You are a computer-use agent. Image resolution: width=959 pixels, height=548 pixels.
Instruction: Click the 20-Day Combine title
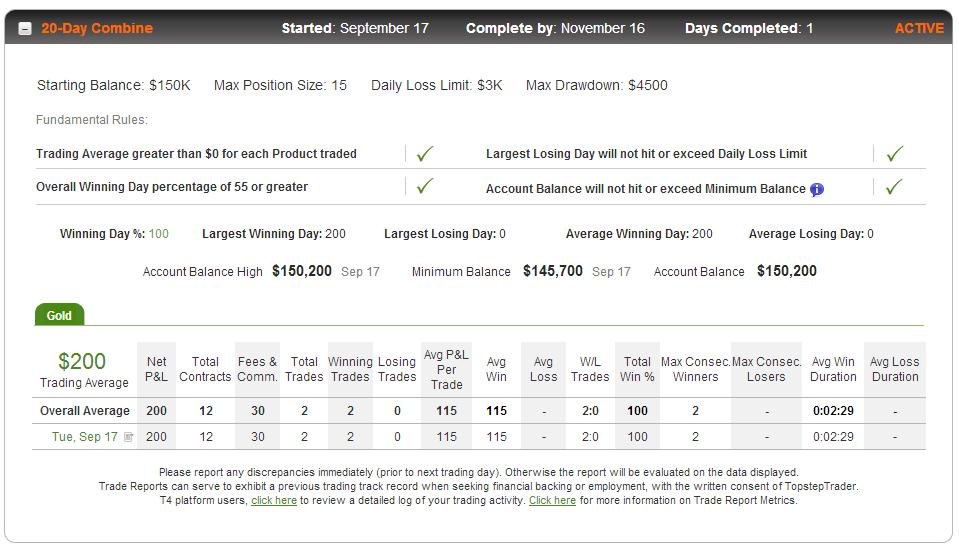pos(97,28)
